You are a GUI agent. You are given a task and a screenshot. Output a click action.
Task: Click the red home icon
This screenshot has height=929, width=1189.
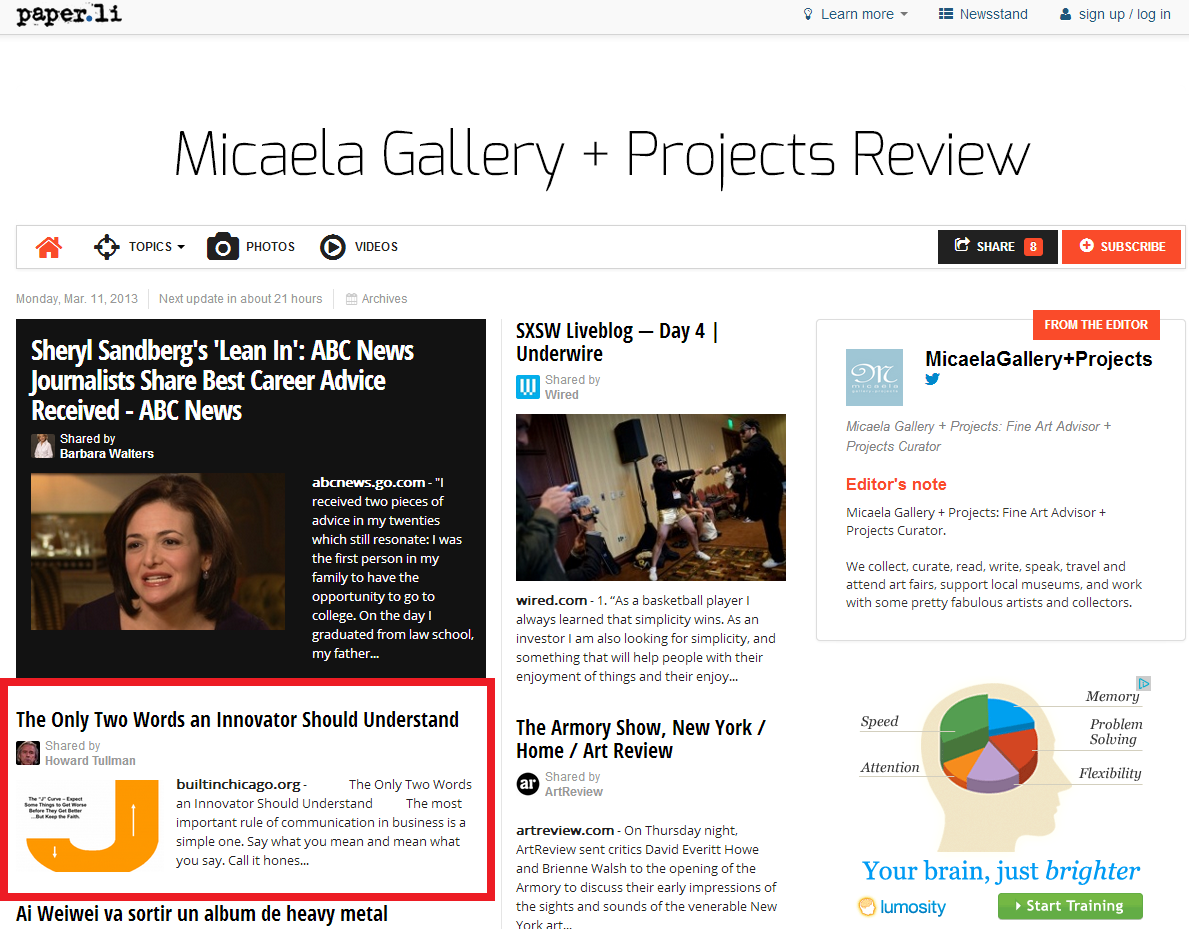point(49,247)
